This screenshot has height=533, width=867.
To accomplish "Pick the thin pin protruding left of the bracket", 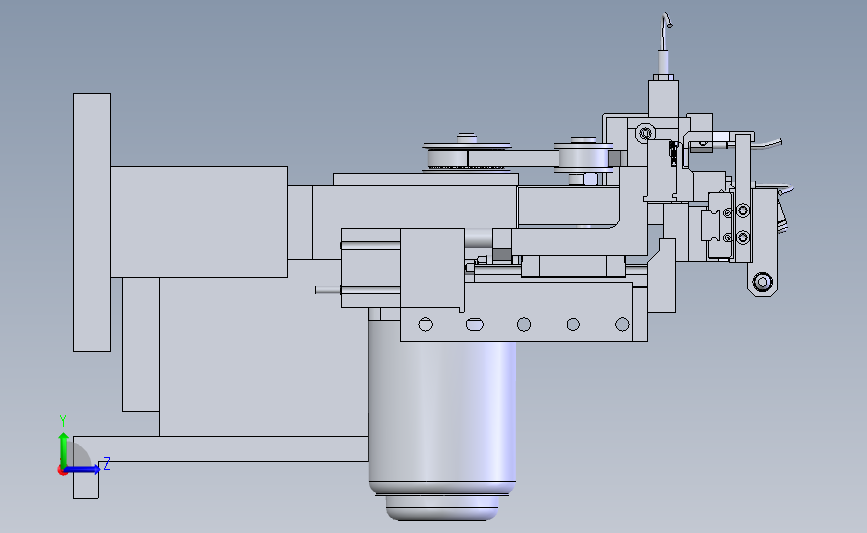I will pyautogui.click(x=328, y=290).
